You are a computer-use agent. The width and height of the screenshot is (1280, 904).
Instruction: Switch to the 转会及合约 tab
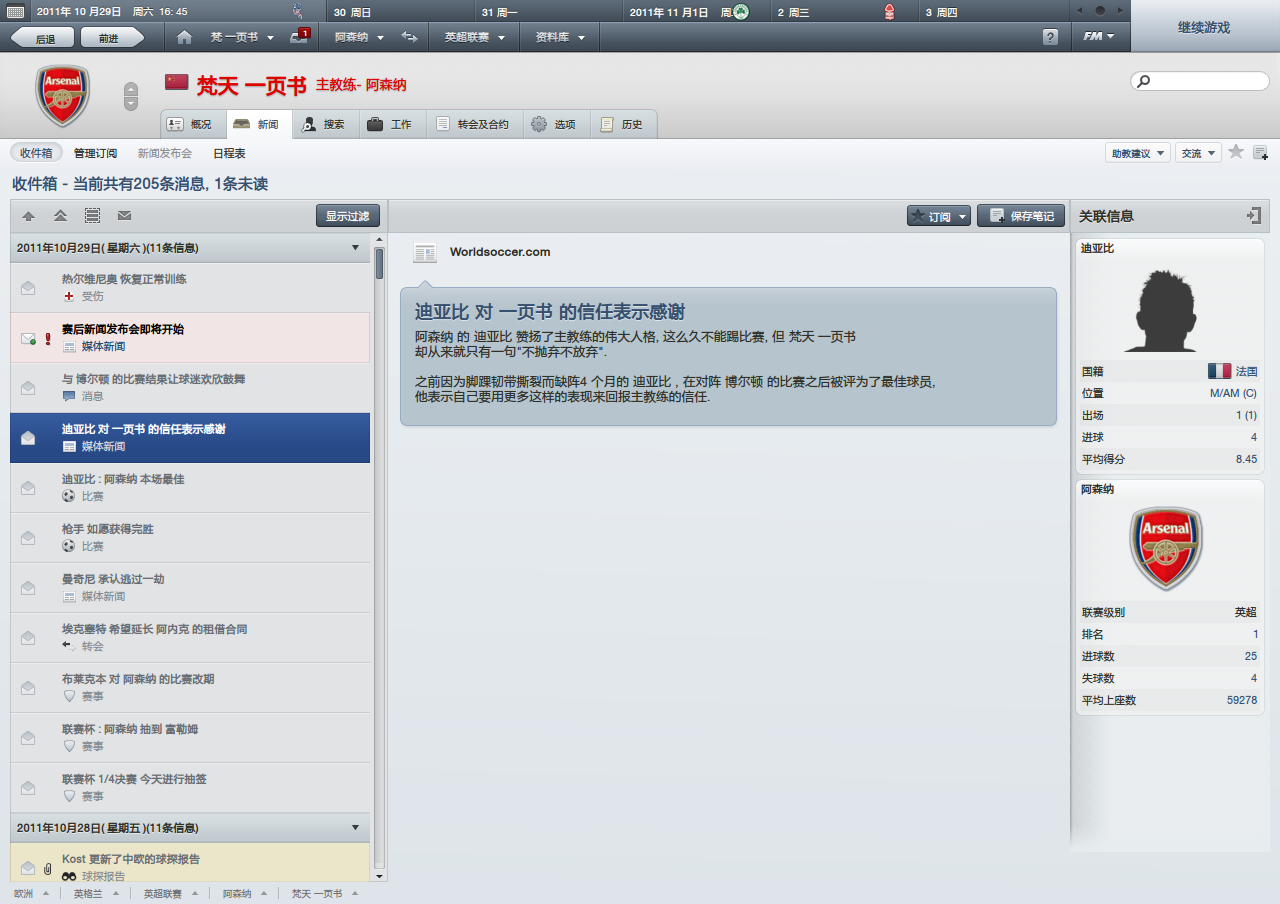(x=473, y=124)
